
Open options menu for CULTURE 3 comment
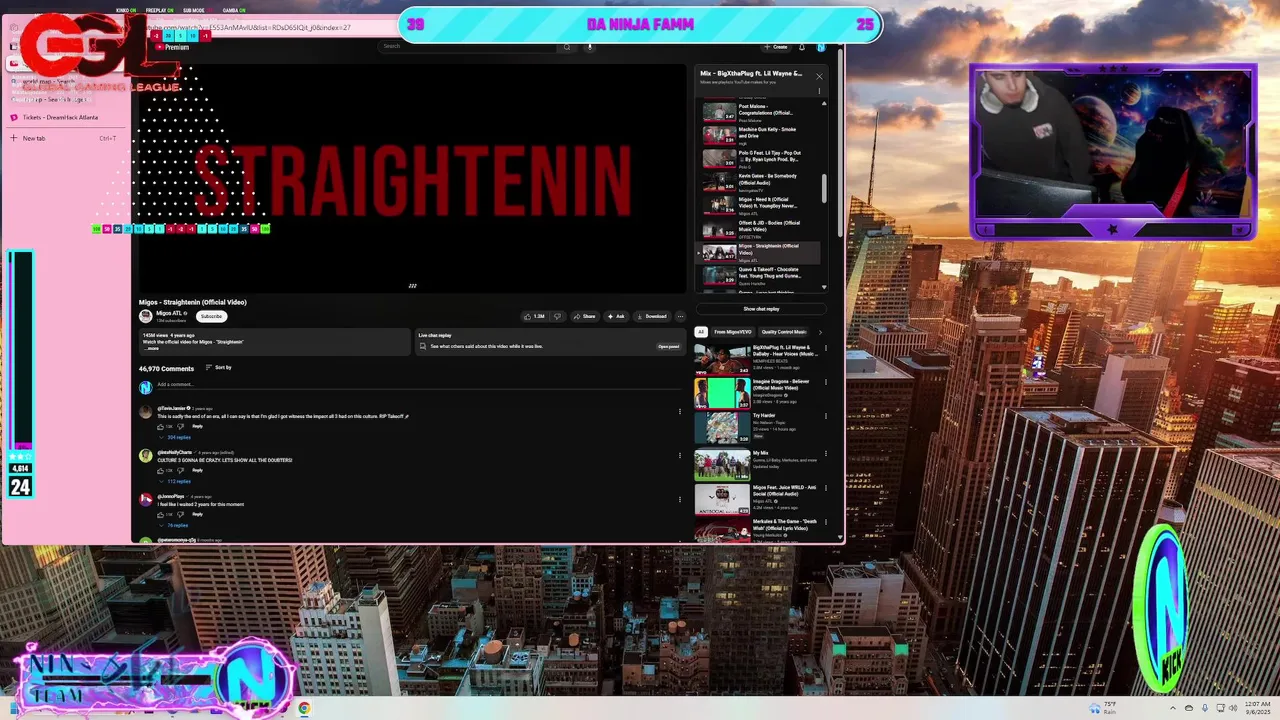680,455
